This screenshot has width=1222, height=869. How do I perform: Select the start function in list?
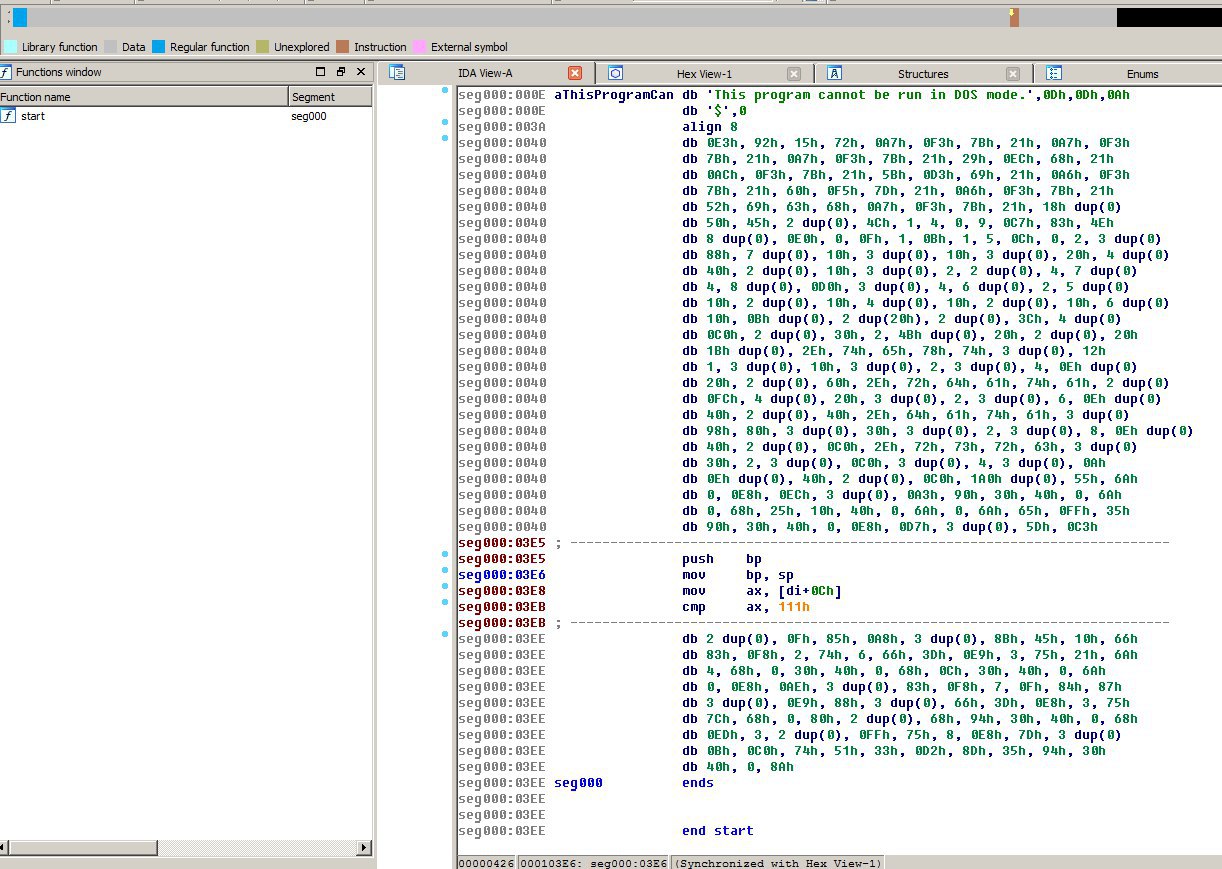click(x=33, y=116)
